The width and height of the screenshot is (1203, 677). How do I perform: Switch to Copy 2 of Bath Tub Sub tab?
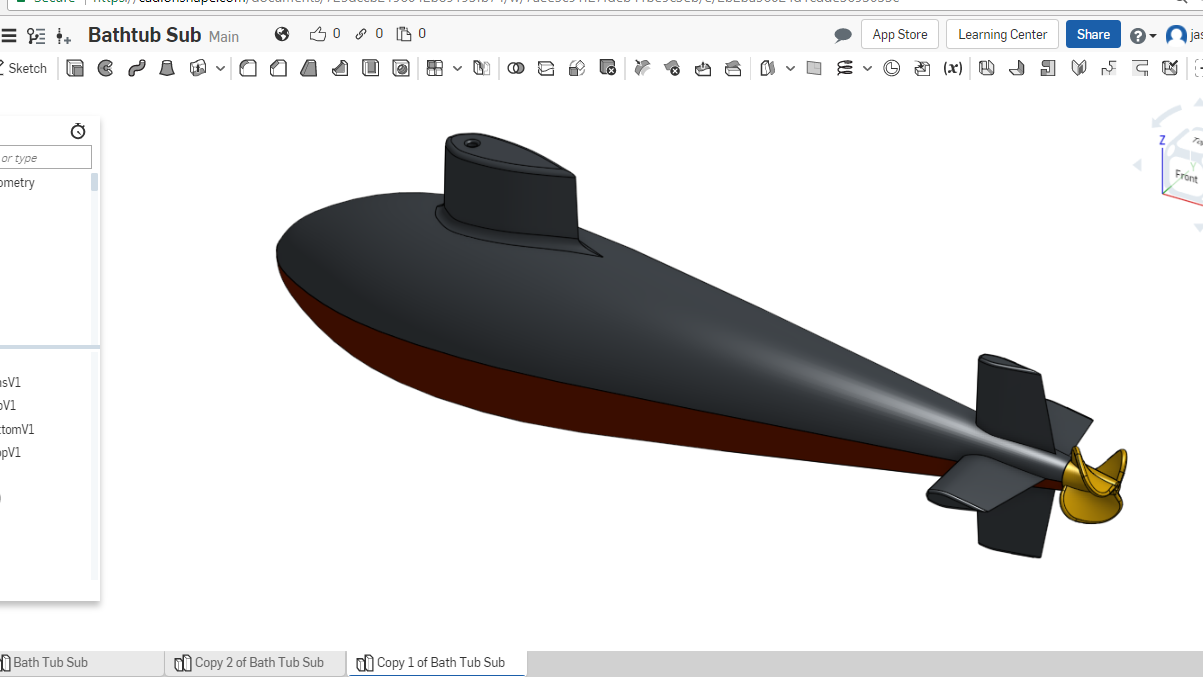tap(255, 662)
